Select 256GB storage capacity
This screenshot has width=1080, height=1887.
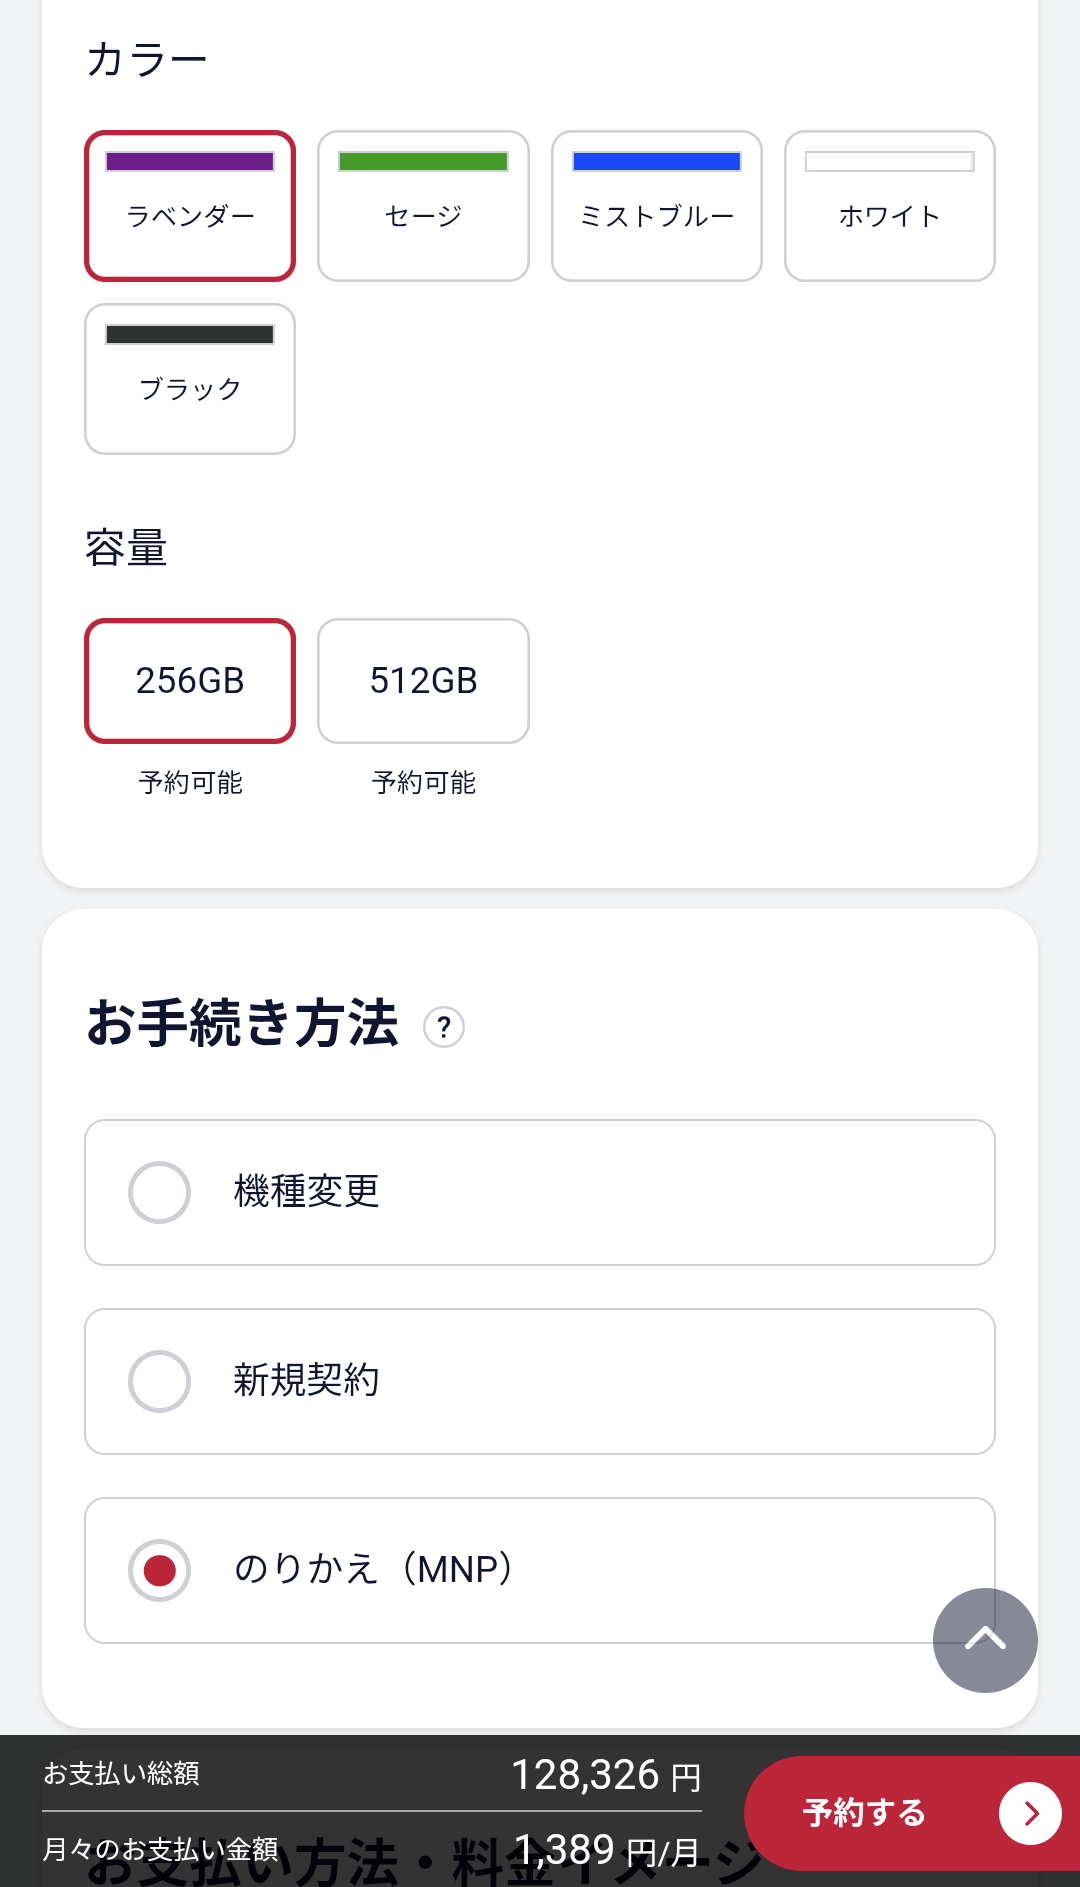[190, 681]
